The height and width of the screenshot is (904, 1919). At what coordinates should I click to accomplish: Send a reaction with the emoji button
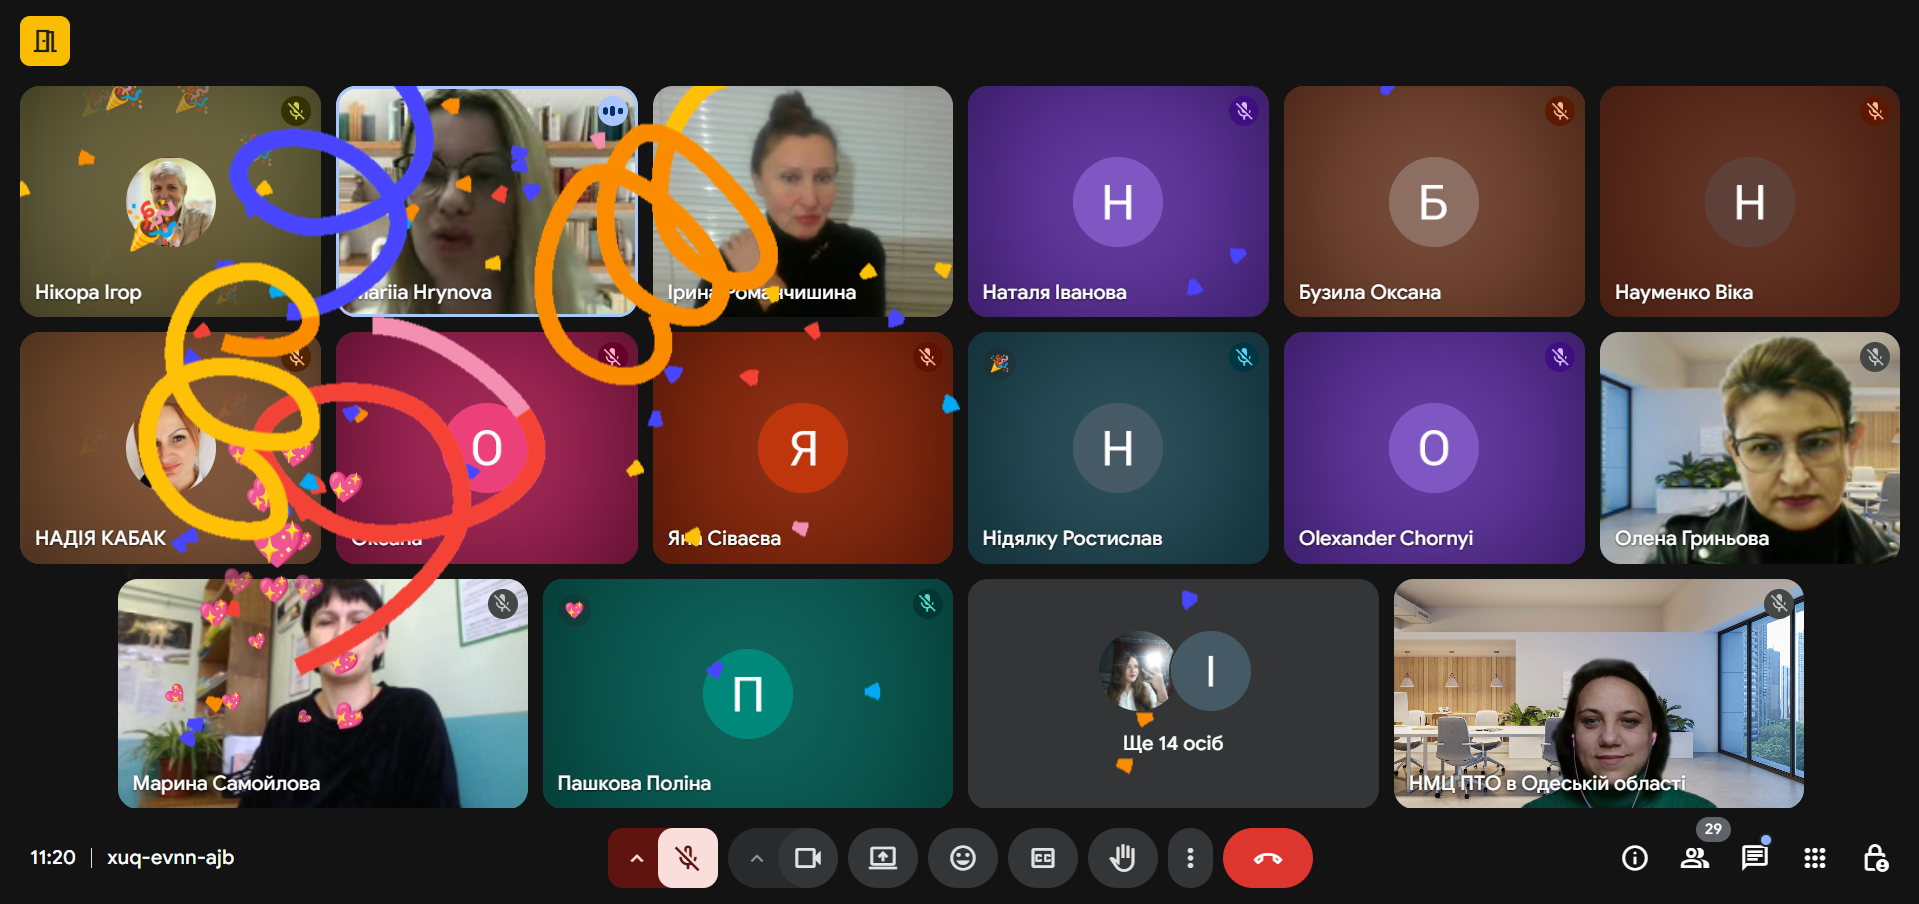pyautogui.click(x=962, y=858)
